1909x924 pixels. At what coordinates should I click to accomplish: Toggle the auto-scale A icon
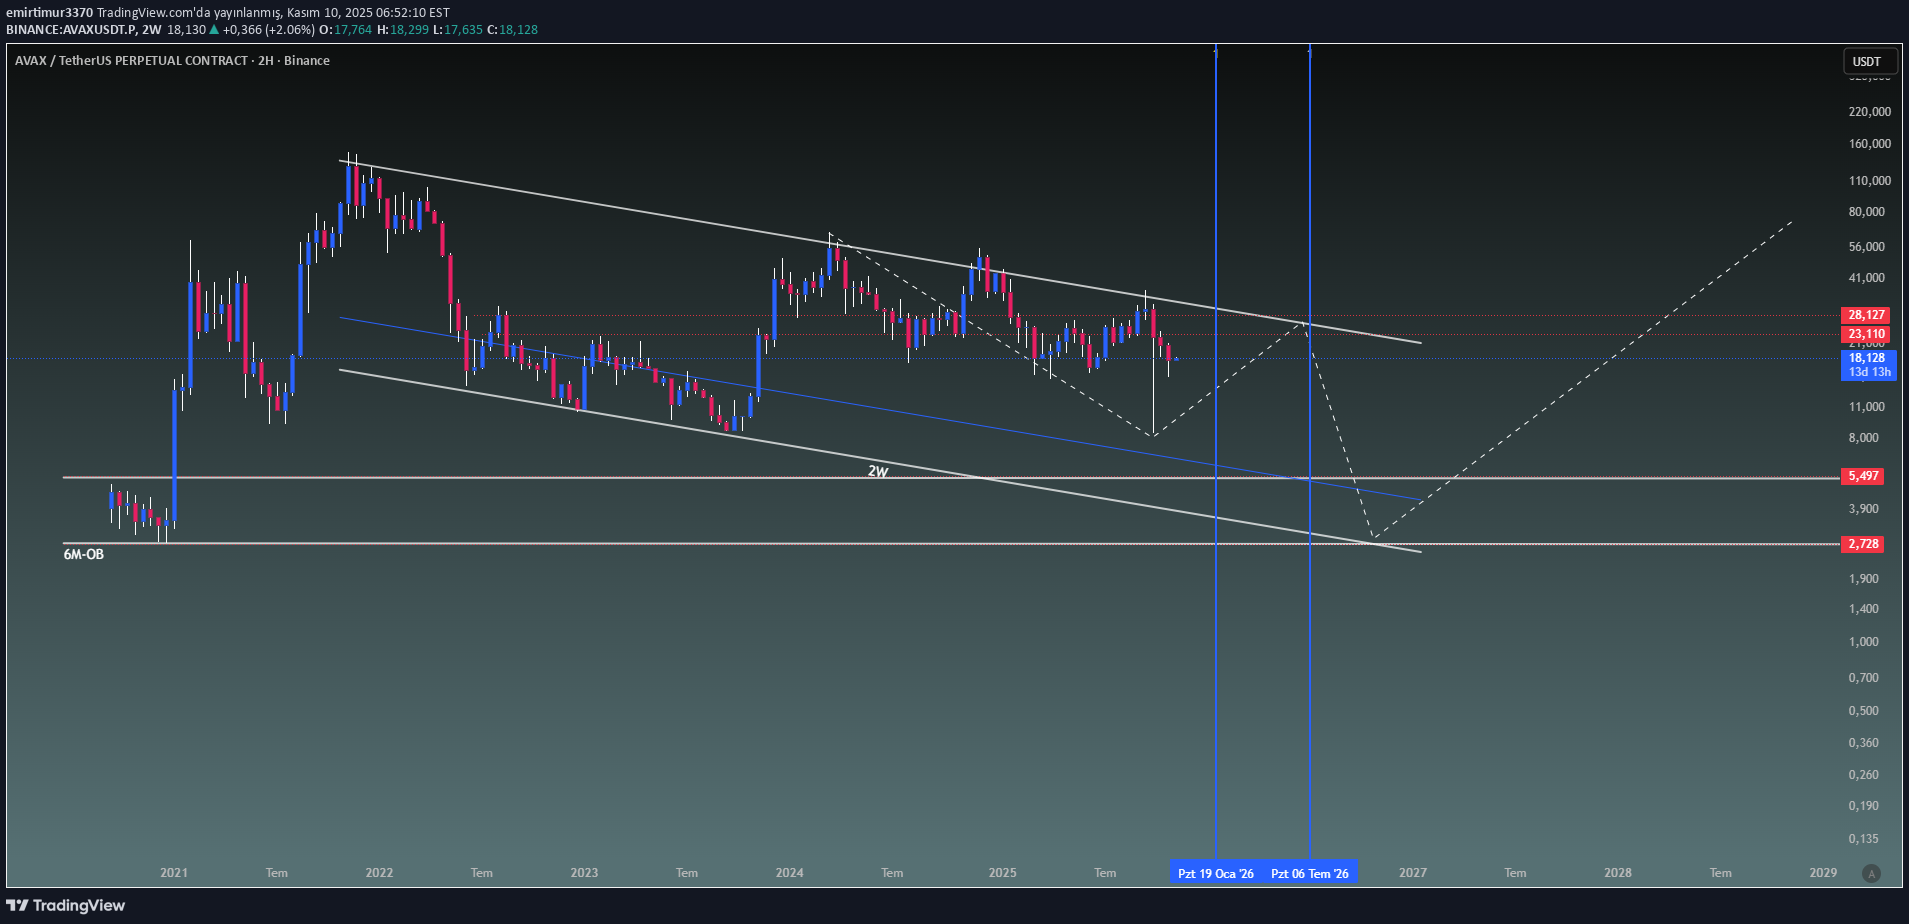pos(1871,873)
